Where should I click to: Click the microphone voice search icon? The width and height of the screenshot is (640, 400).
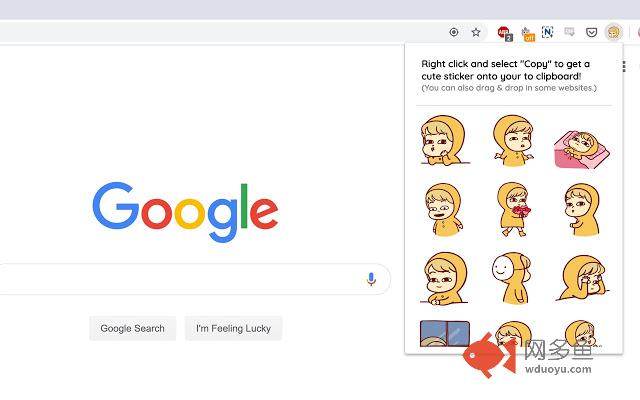coord(371,279)
